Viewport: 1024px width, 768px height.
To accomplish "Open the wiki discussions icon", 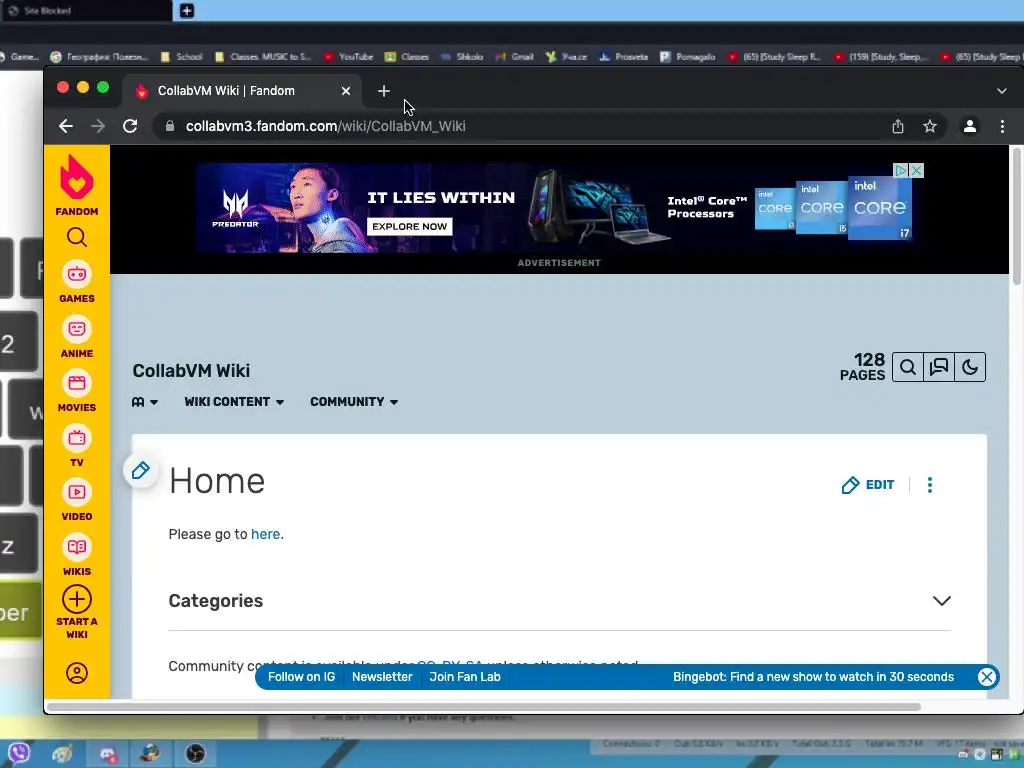I will [x=938, y=367].
